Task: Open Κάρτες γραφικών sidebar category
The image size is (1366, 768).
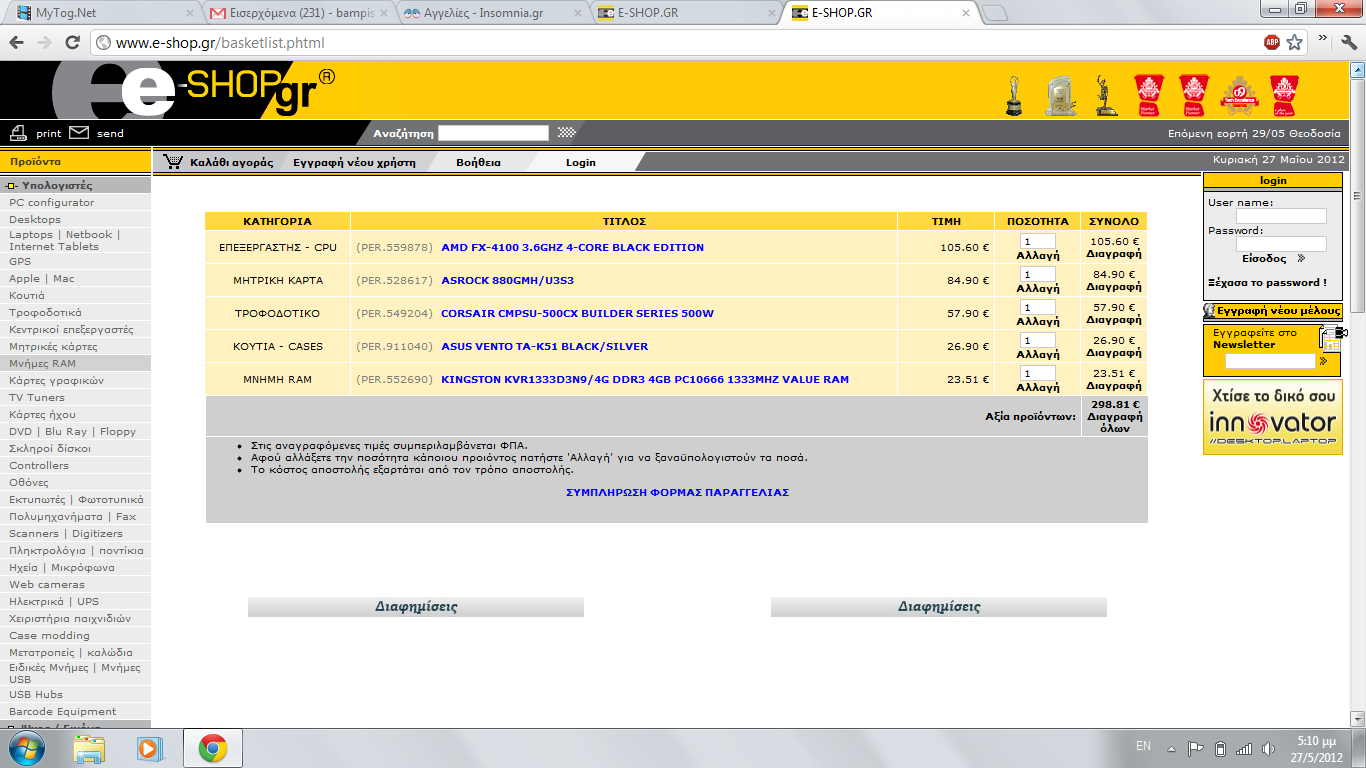Action: [x=57, y=380]
